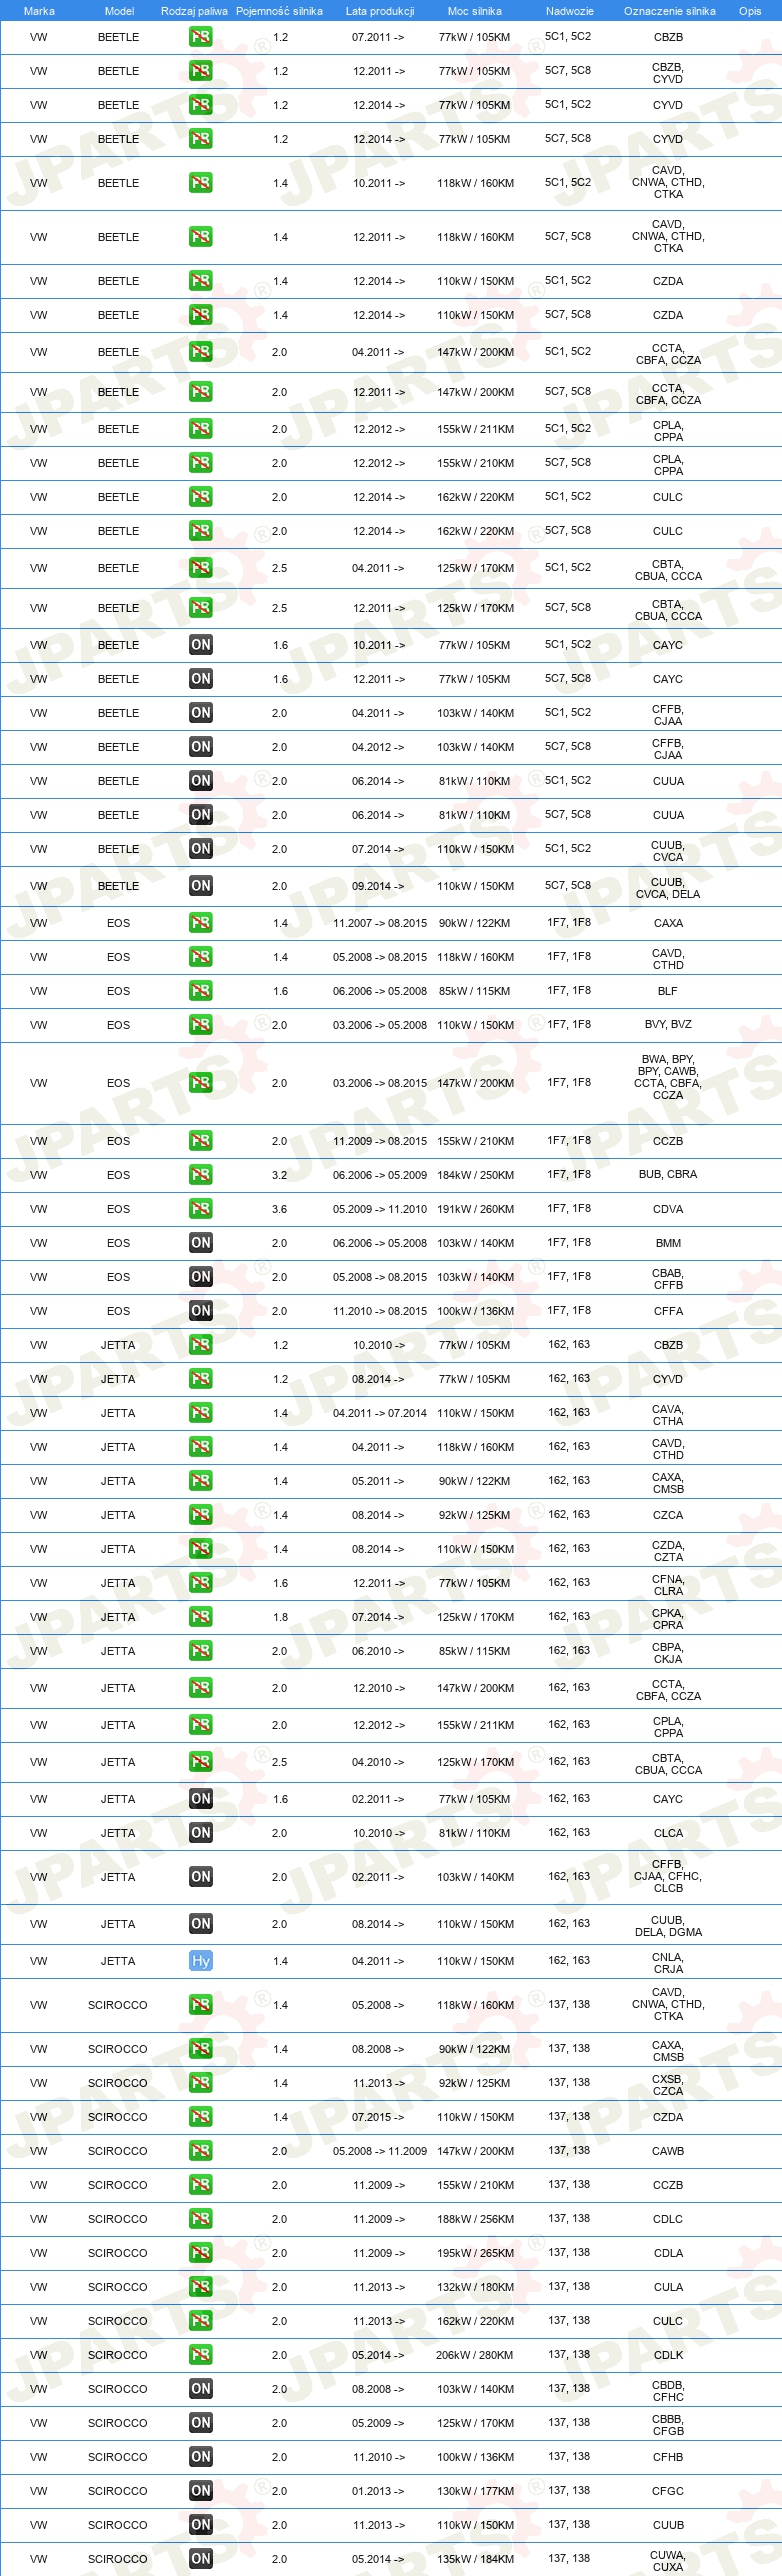Select diesel ON icon in Scirocco CUUB row
The width and height of the screenshot is (782, 2576).
click(201, 2525)
